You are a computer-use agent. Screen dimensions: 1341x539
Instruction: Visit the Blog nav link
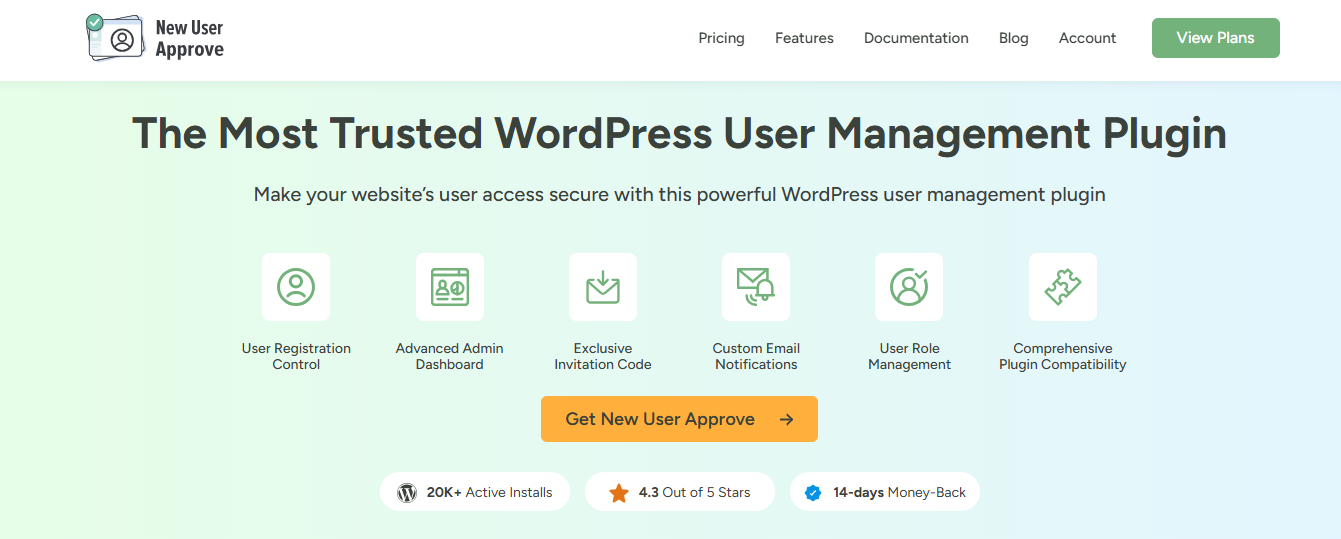(1013, 38)
